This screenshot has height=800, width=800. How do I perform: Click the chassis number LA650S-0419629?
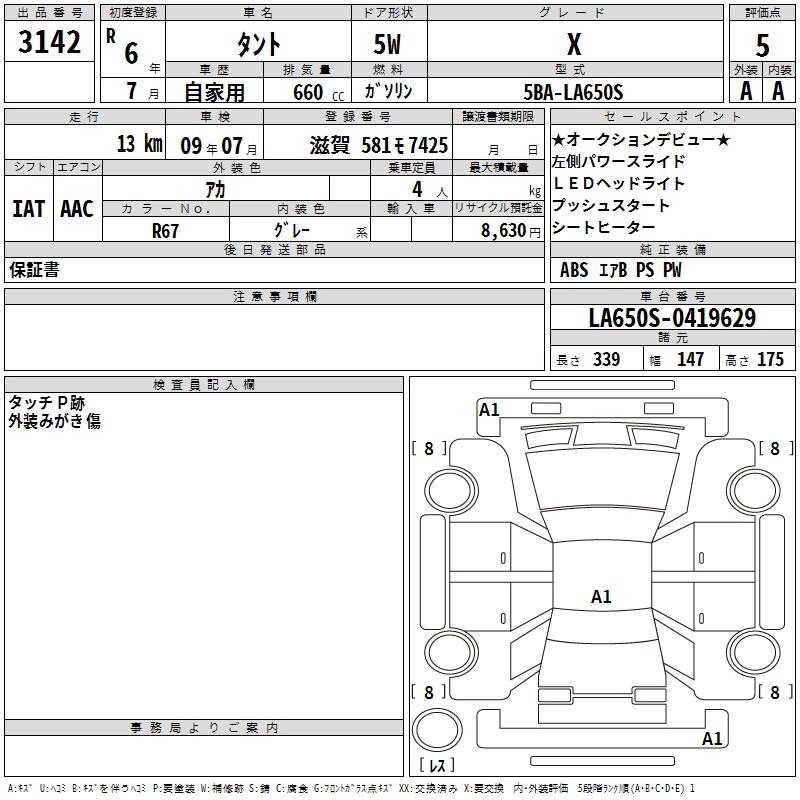click(672, 318)
